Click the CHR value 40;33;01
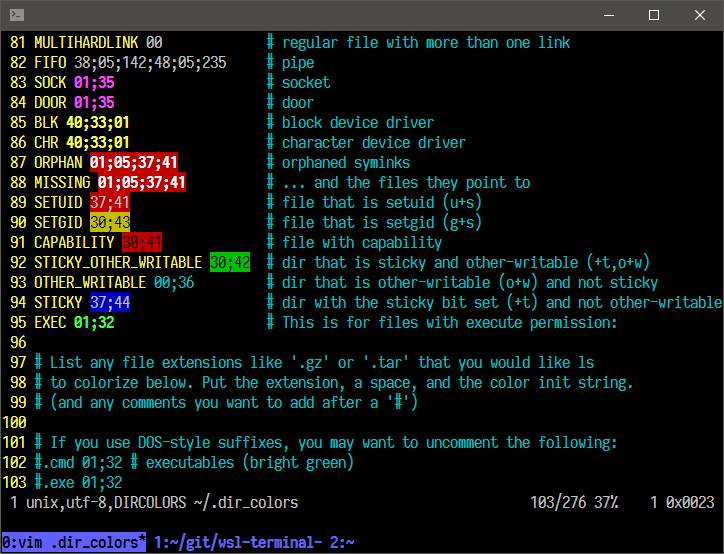This screenshot has width=724, height=554. 98,142
